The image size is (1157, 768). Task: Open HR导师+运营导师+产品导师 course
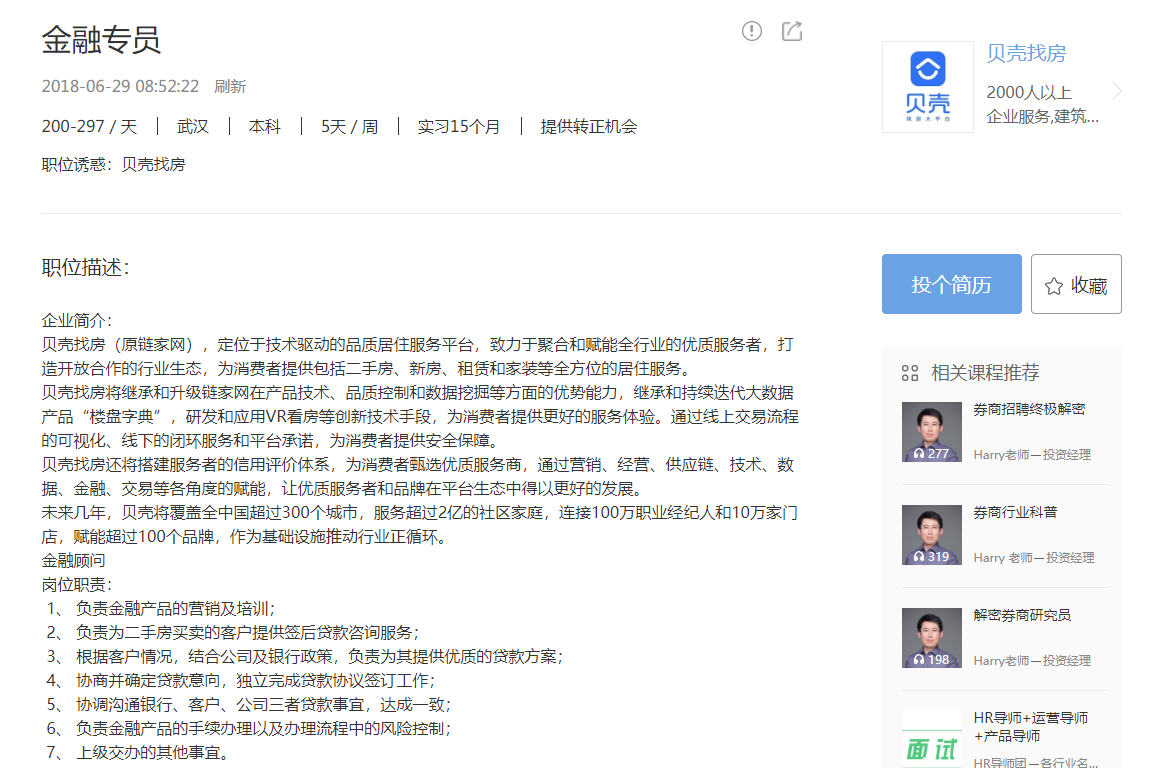[1030, 727]
